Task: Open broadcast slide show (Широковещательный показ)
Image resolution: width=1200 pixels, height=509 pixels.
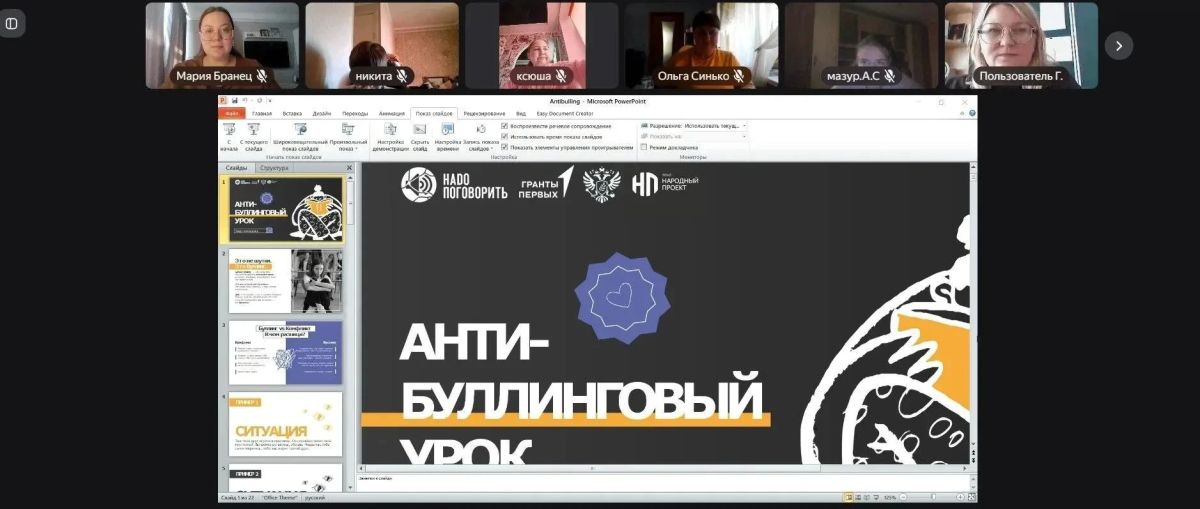Action: (301, 137)
